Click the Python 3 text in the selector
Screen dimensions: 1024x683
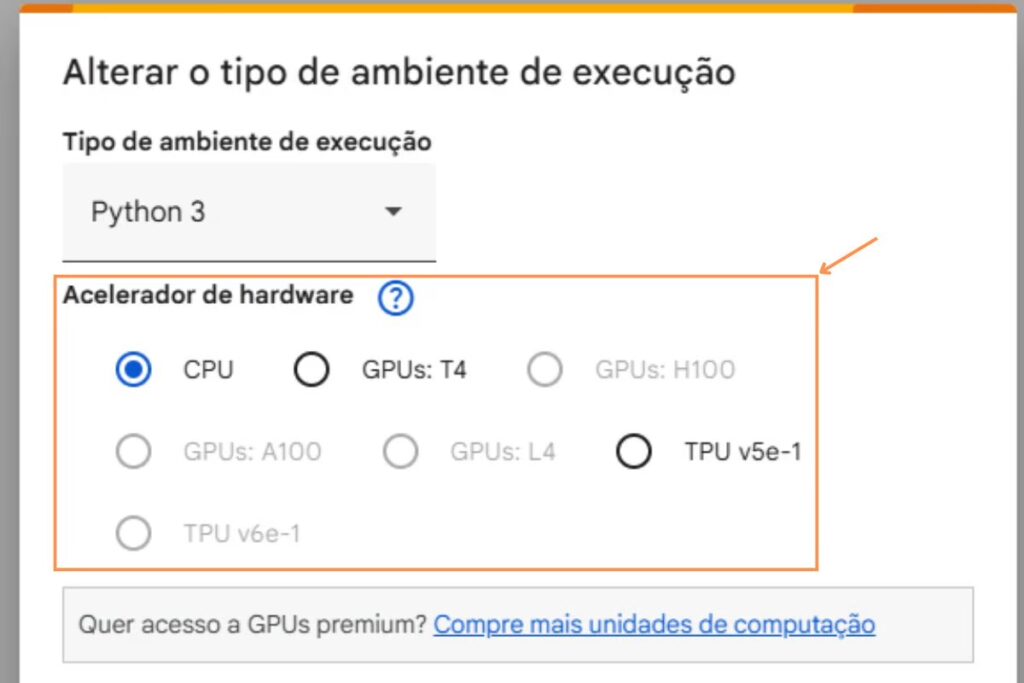coord(149,212)
